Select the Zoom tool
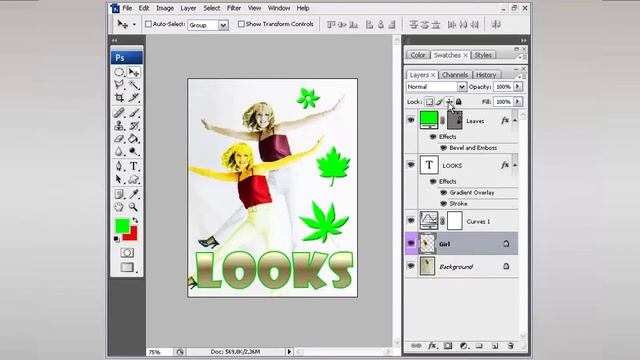The image size is (640, 360). click(x=133, y=207)
